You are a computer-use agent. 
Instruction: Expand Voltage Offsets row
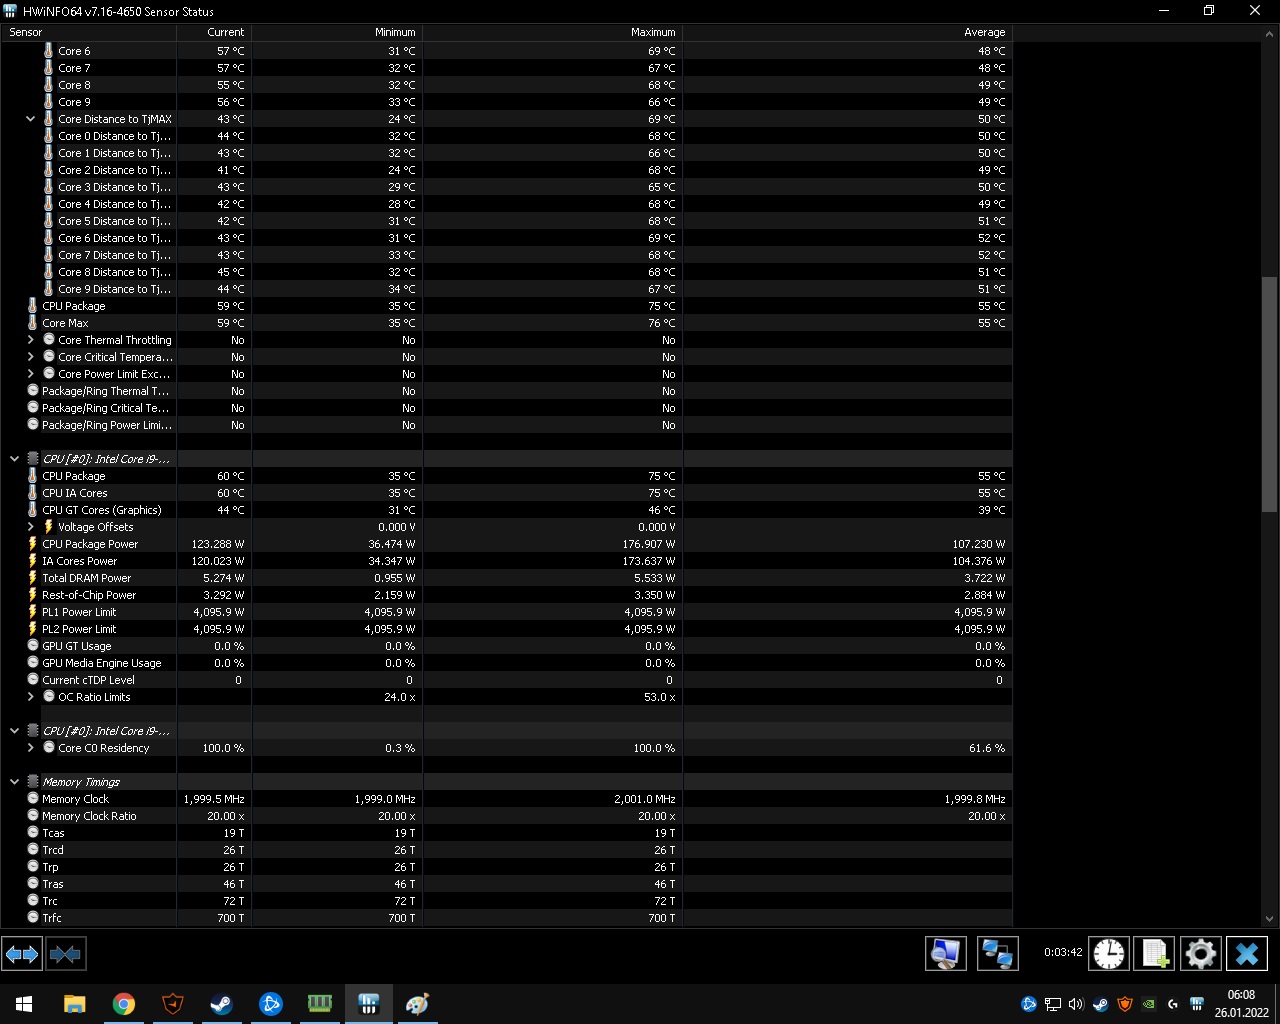click(x=30, y=527)
